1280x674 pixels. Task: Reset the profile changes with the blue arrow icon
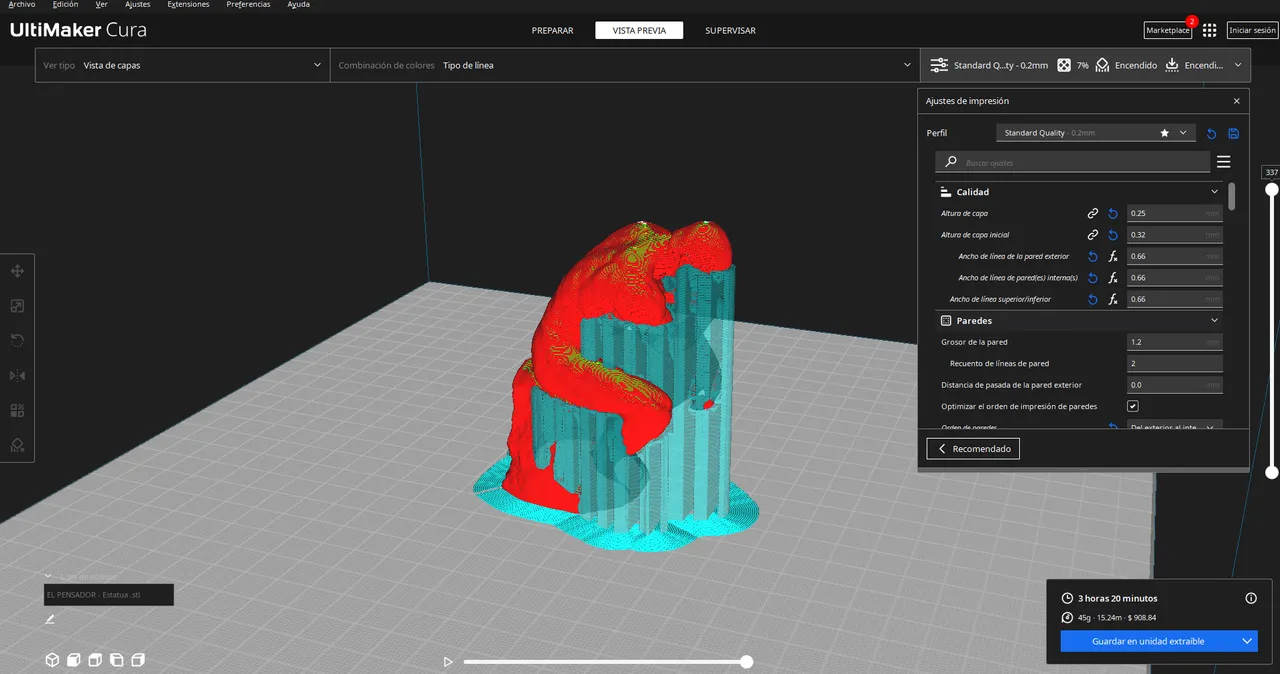click(1212, 133)
